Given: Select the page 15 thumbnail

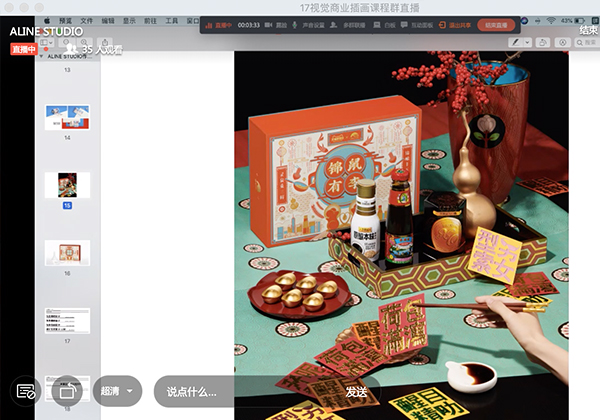Looking at the screenshot, I should [x=68, y=184].
